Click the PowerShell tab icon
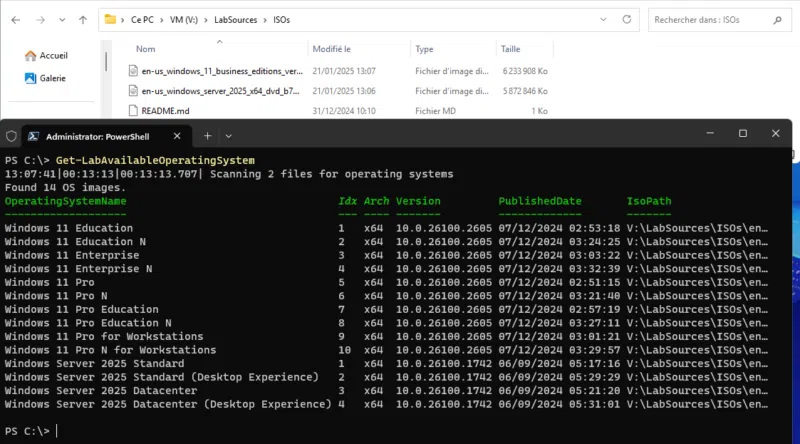Screen dimensions: 800x444 [x=33, y=135]
